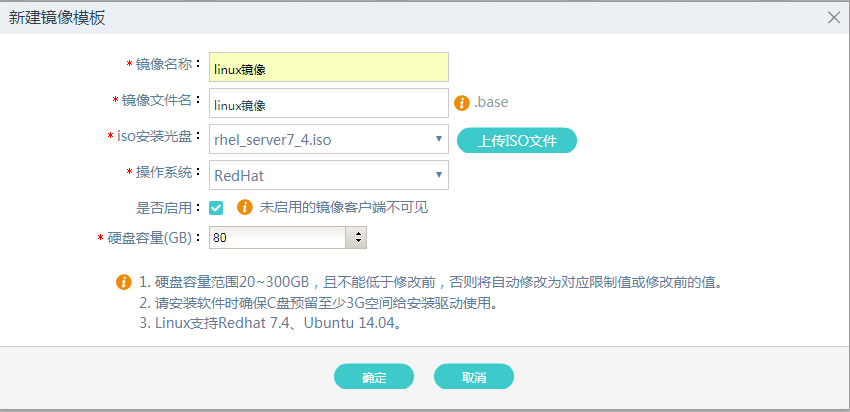
Task: Open the iso安装光盘 dropdown
Action: coord(329,139)
